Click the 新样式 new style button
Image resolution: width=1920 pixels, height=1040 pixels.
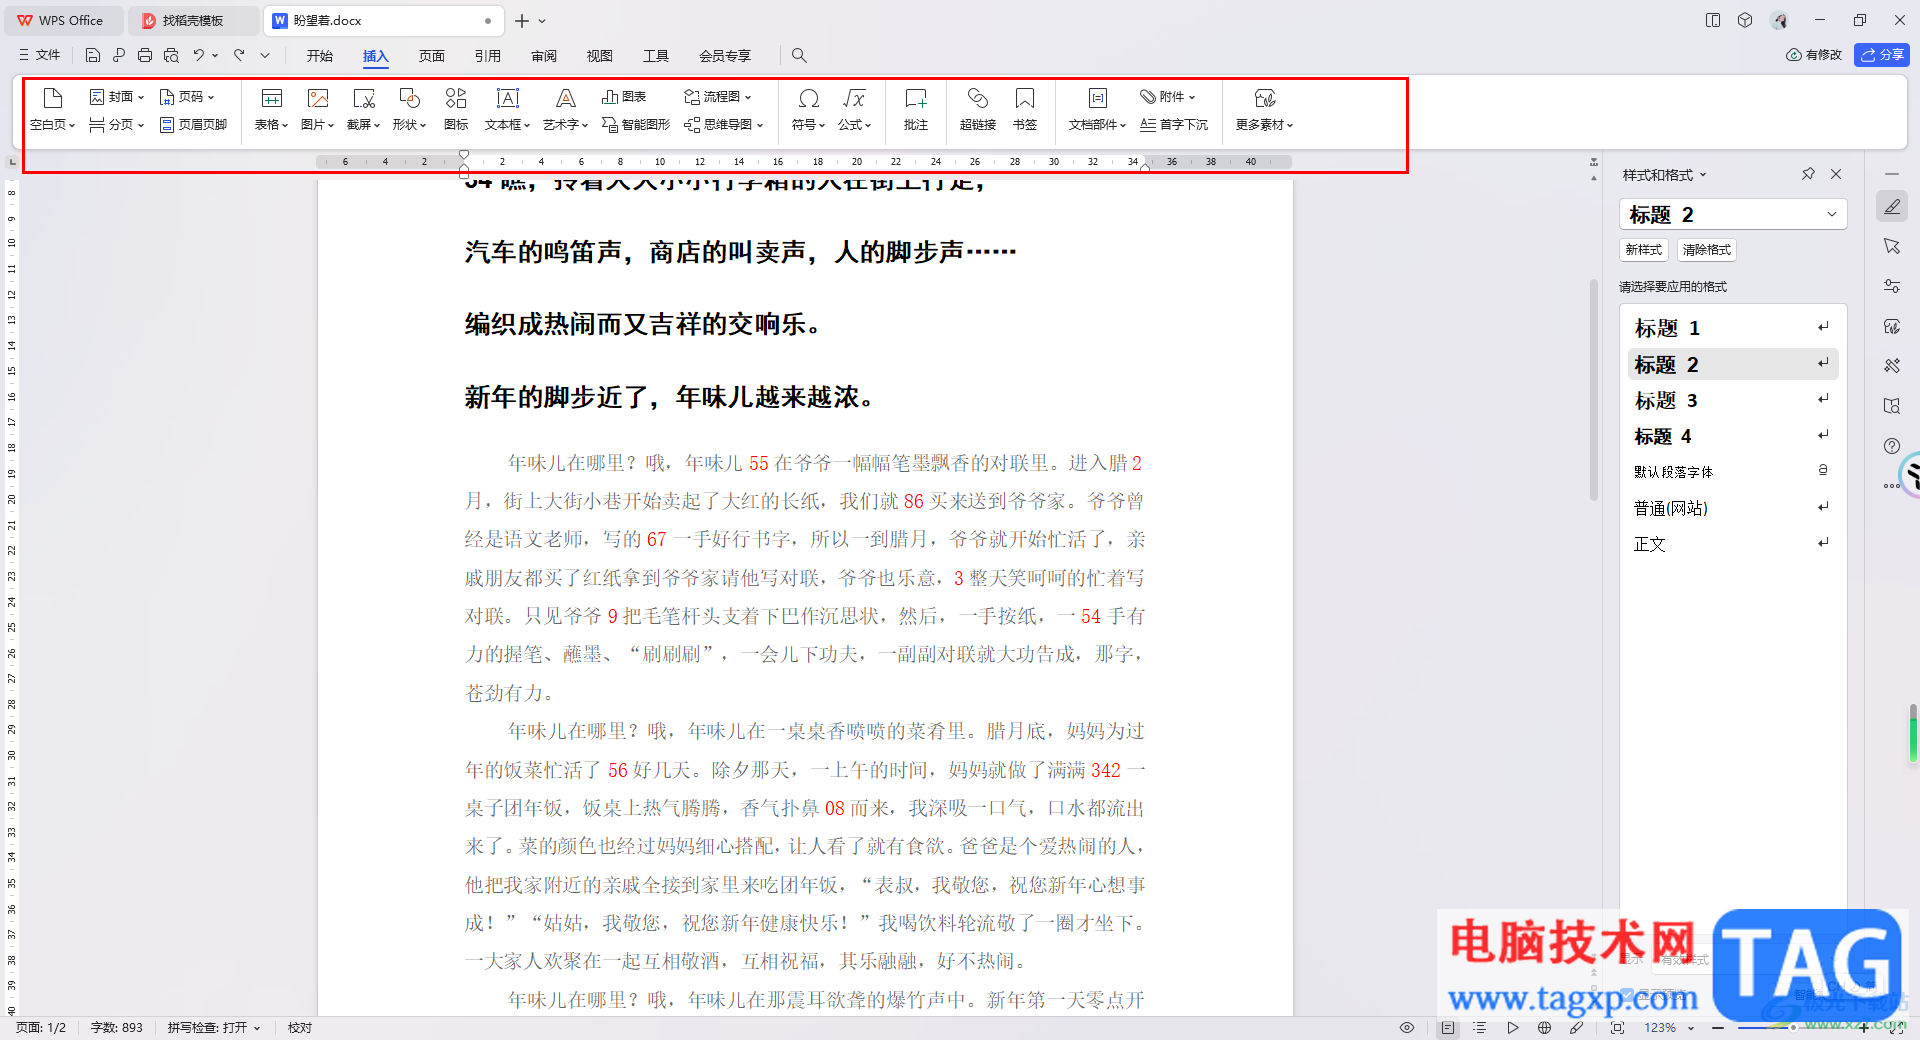pyautogui.click(x=1644, y=250)
